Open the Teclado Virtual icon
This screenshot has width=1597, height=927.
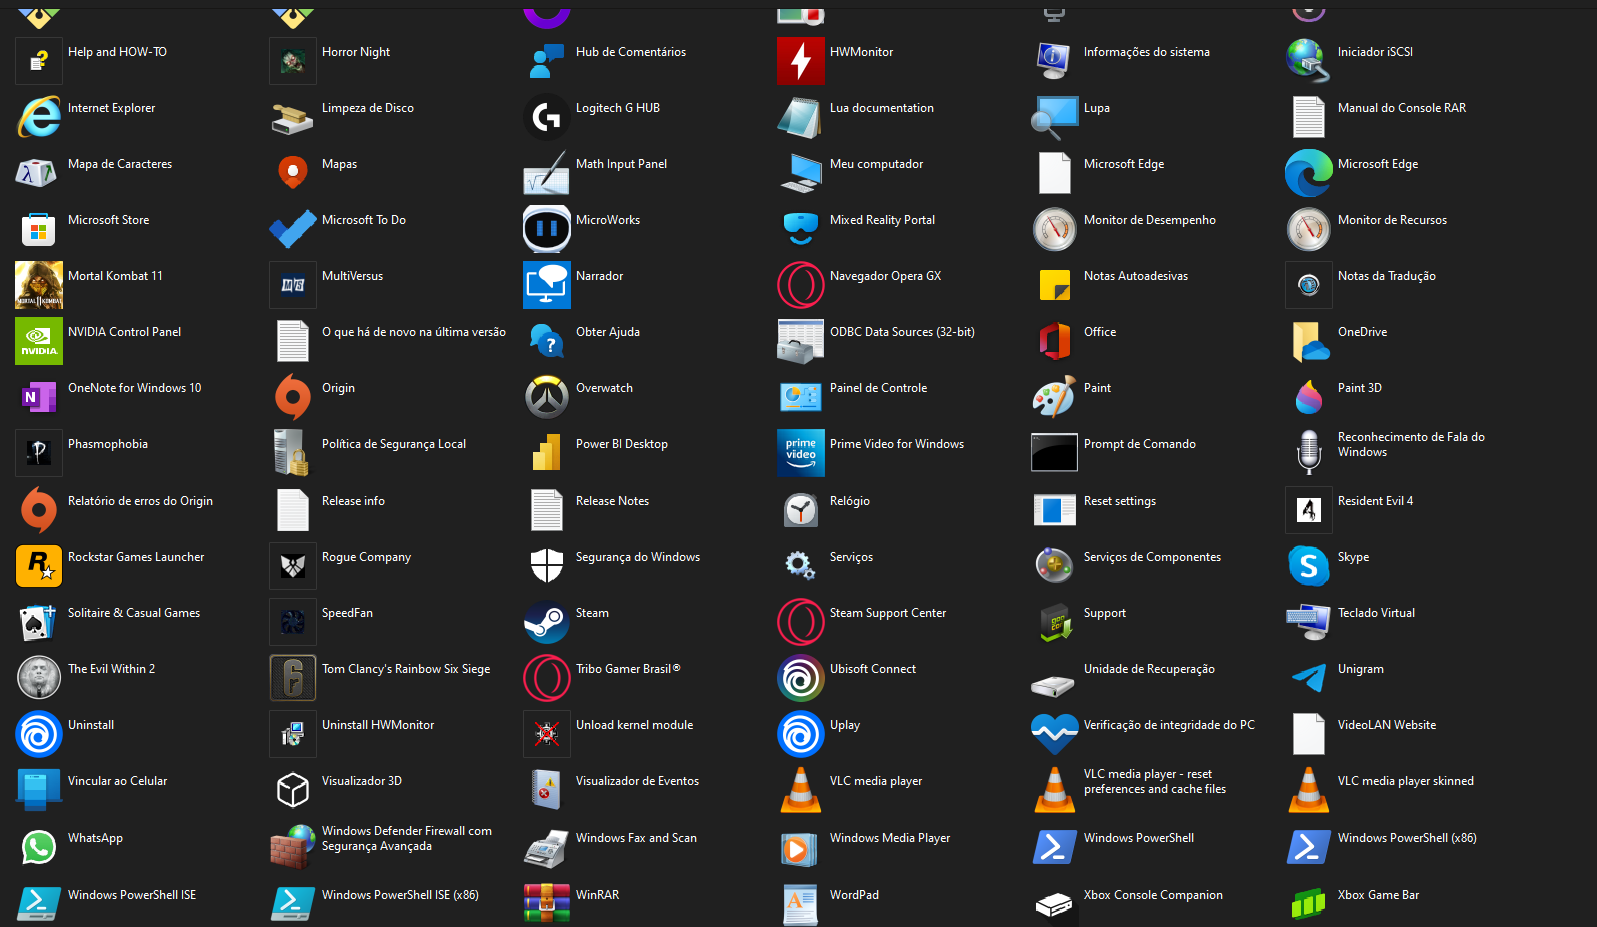1309,622
